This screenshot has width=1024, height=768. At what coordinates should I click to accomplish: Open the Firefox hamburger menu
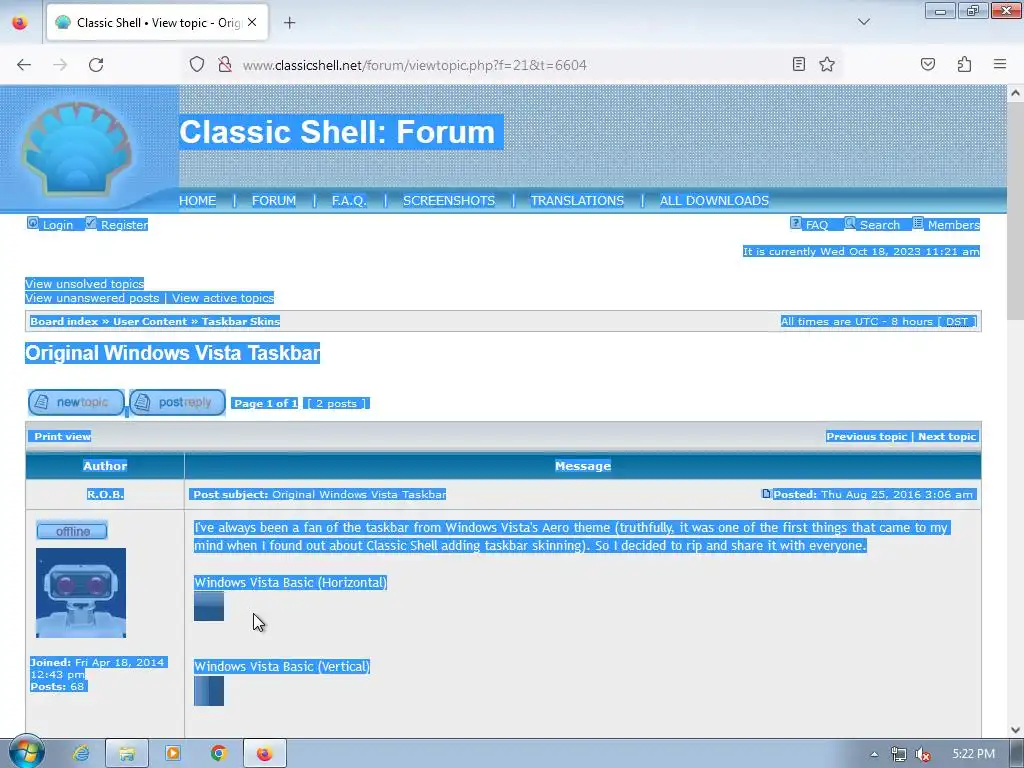999,64
